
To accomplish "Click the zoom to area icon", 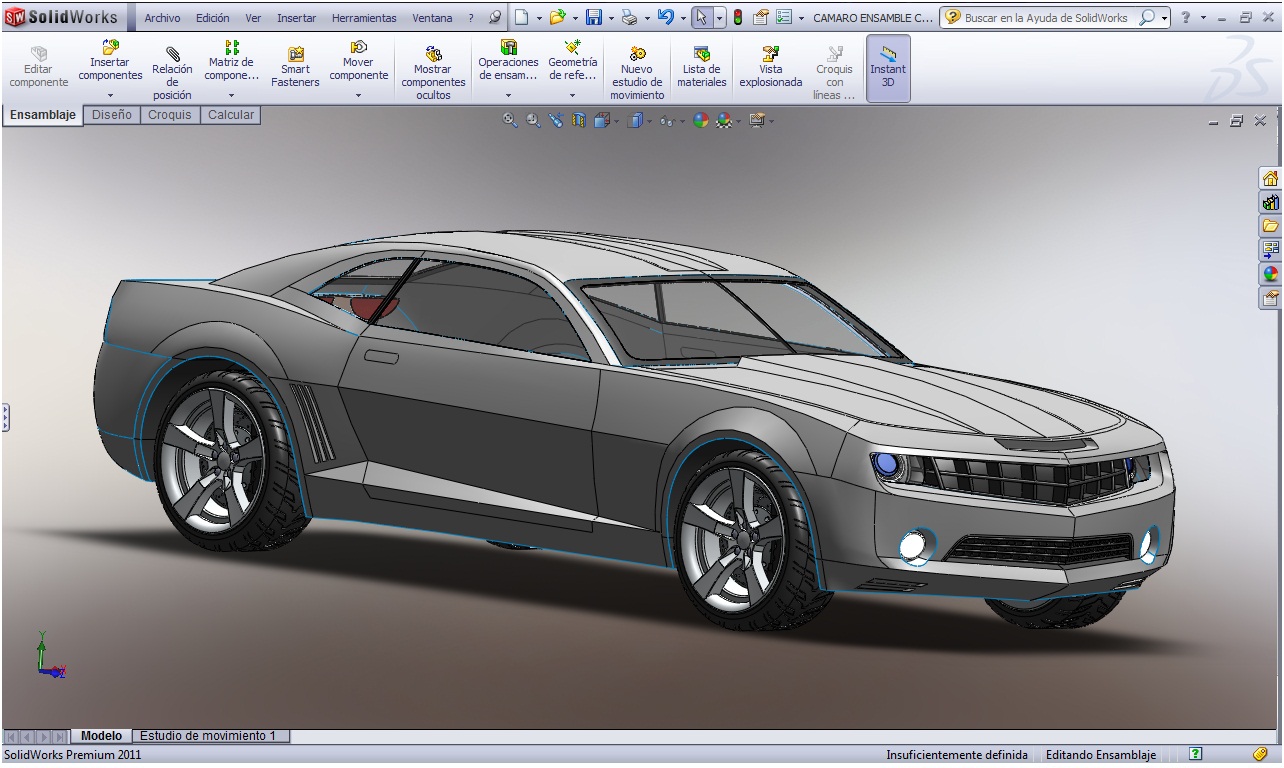I will (533, 121).
